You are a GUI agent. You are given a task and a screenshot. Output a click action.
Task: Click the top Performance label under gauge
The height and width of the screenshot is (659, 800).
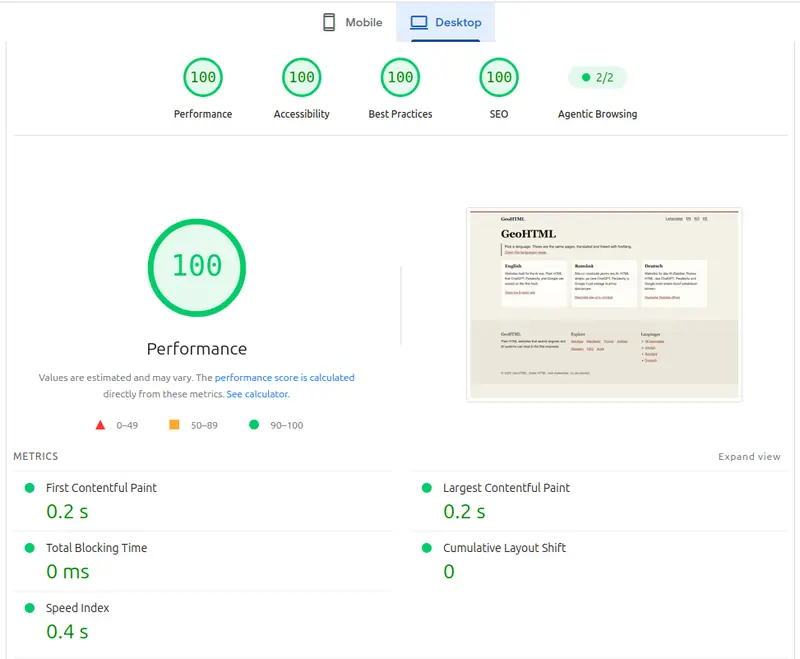(203, 114)
